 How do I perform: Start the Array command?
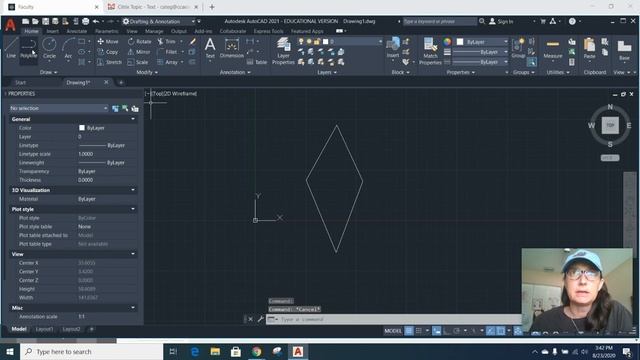click(x=167, y=62)
